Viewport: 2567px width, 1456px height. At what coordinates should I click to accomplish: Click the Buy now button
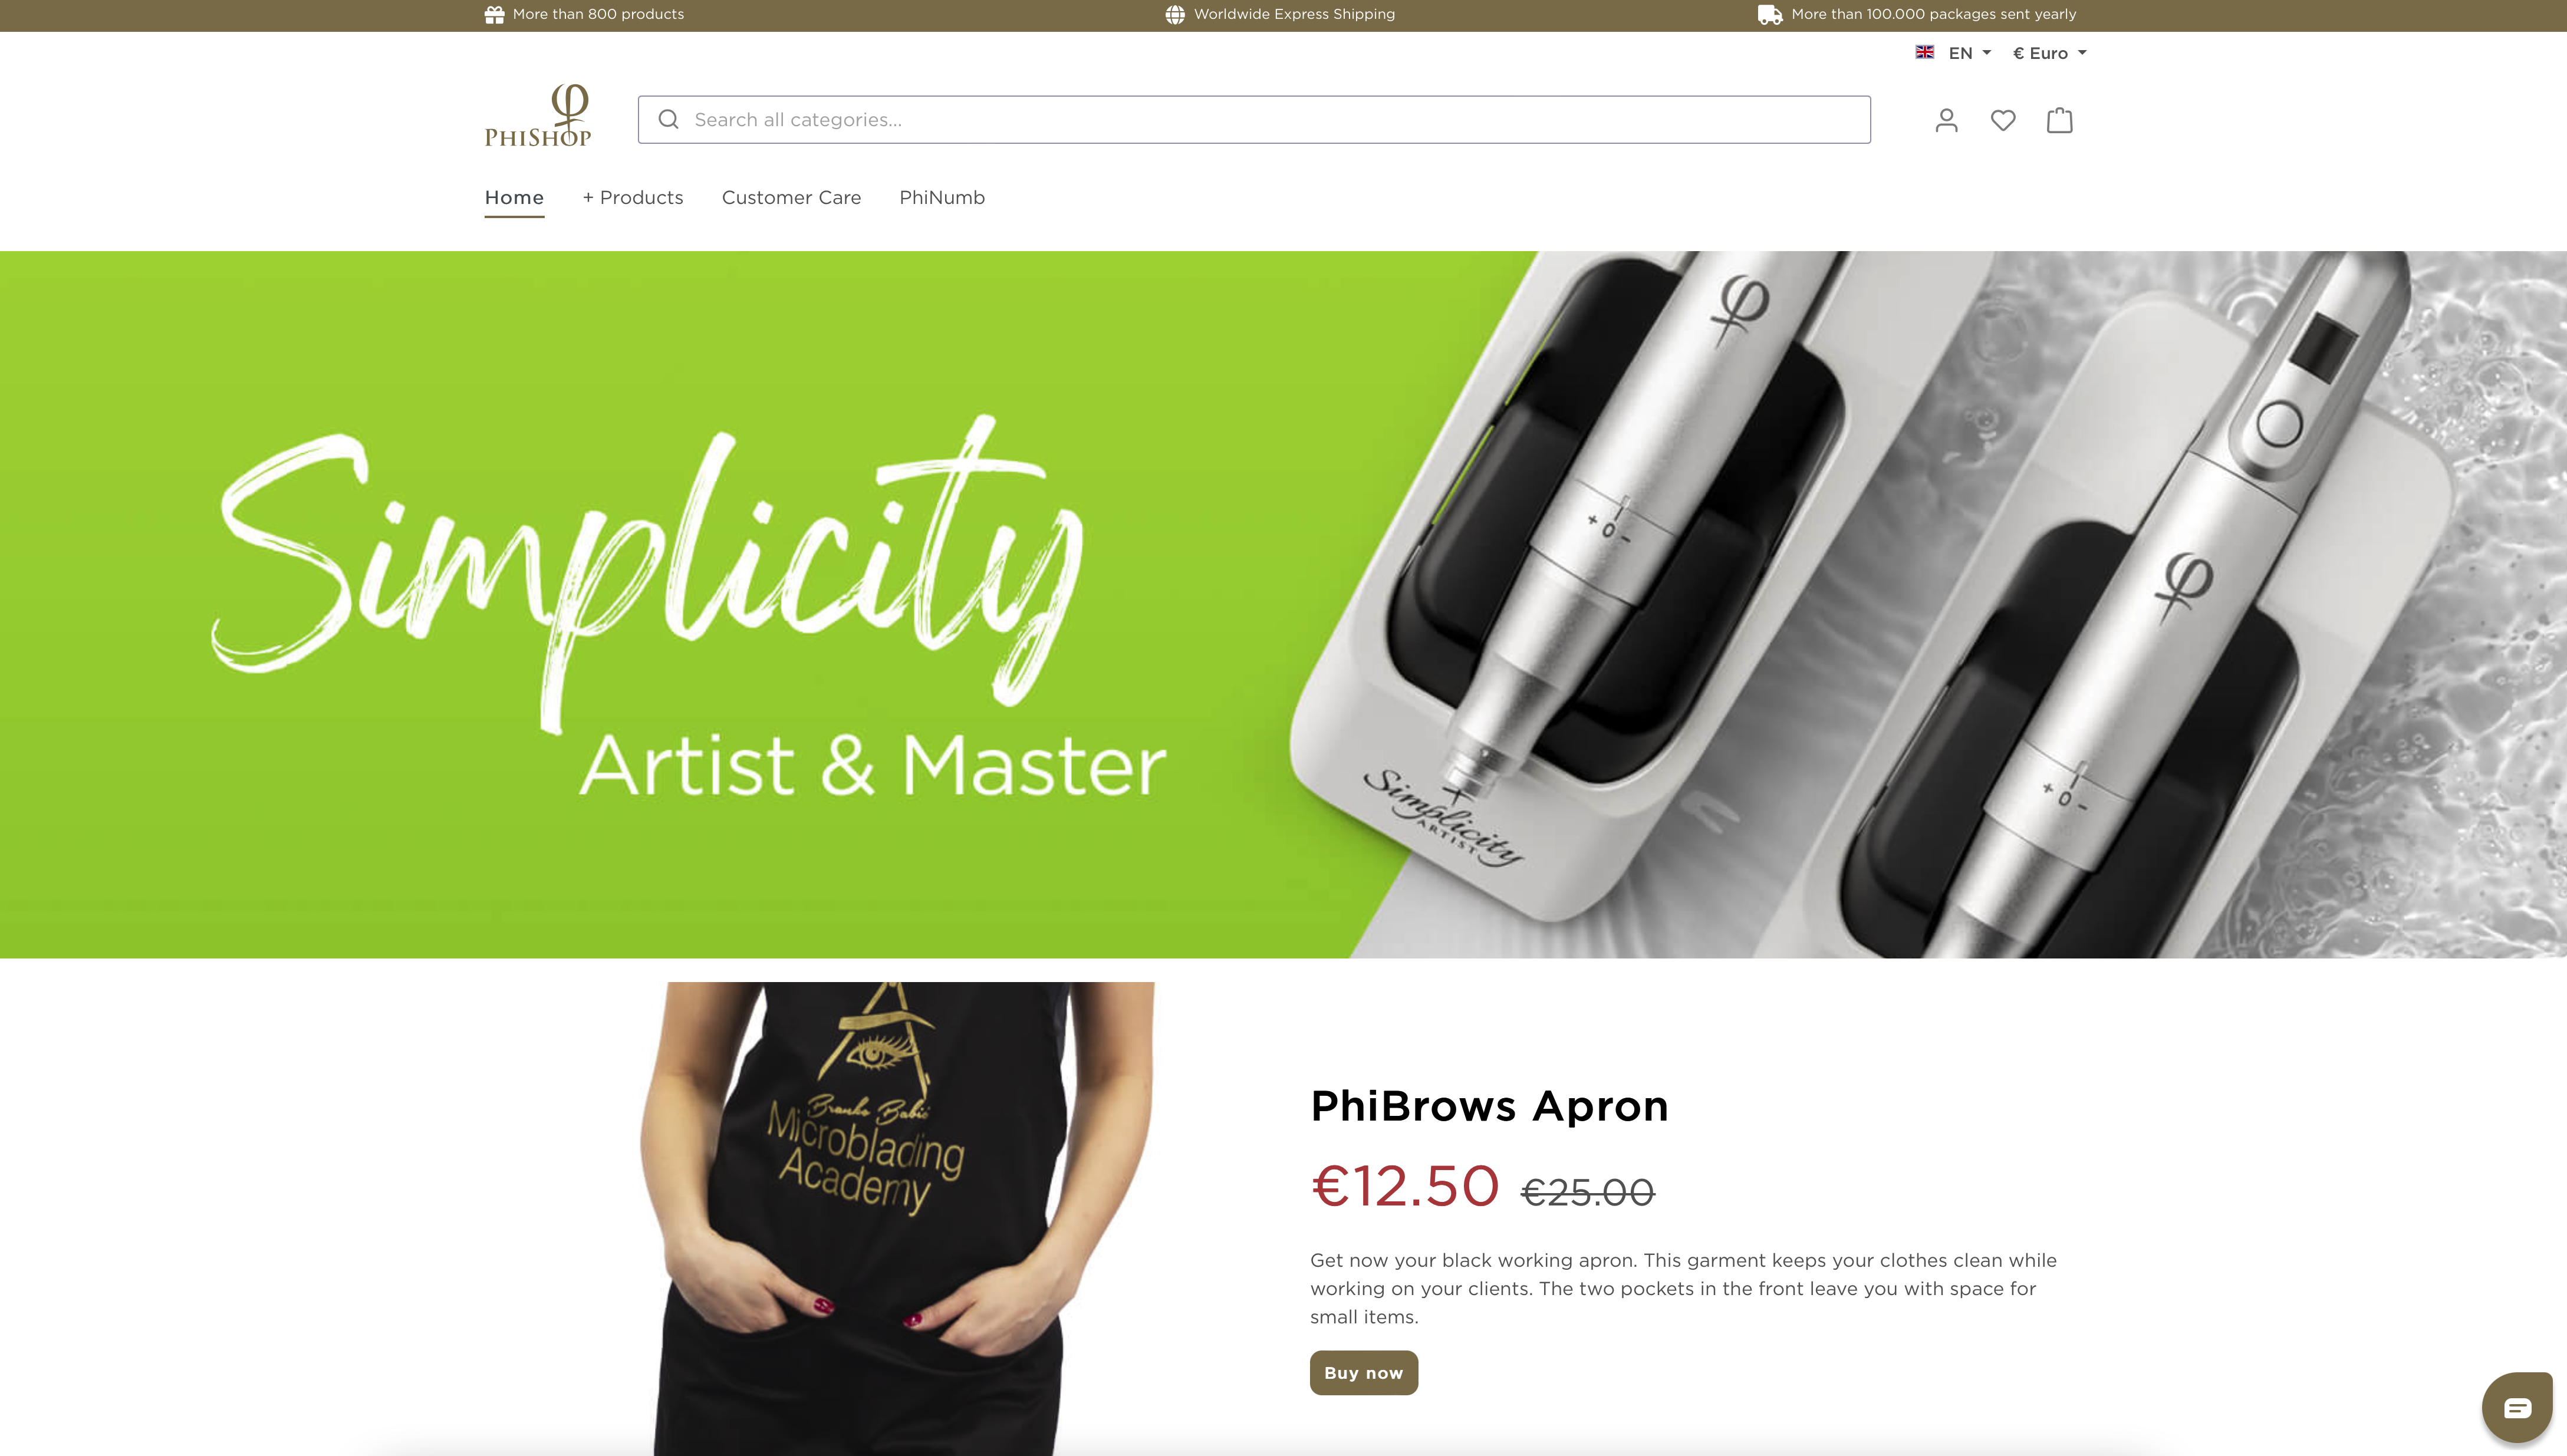(x=1364, y=1373)
